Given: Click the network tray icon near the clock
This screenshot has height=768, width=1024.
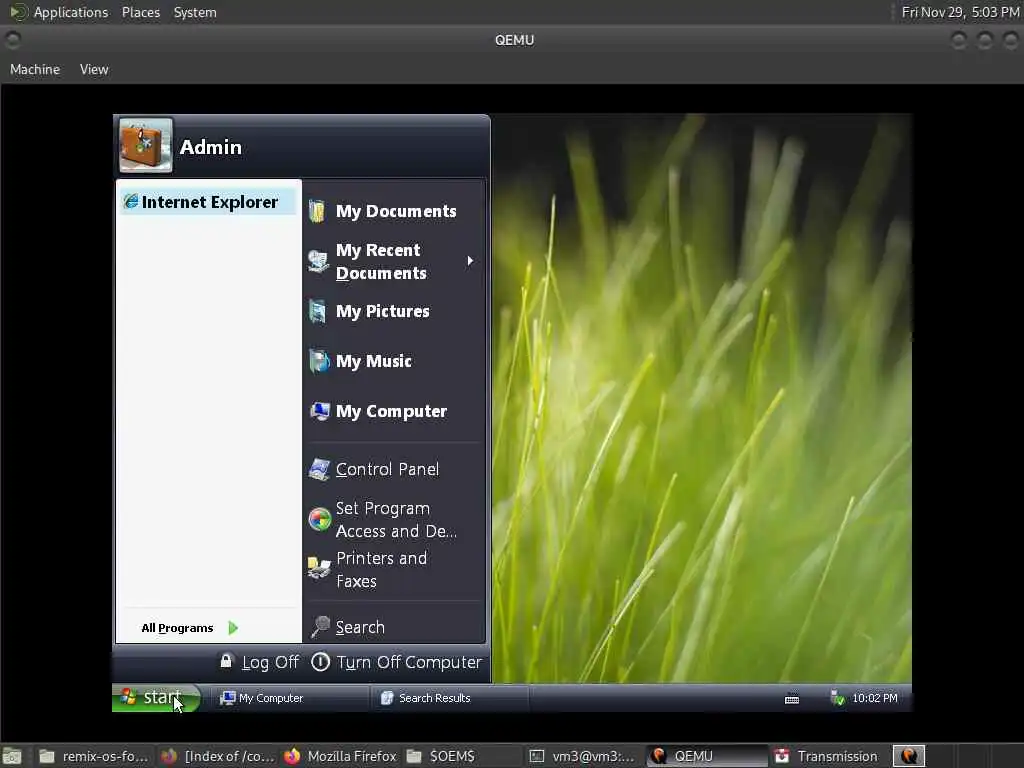Looking at the screenshot, I should click(837, 698).
